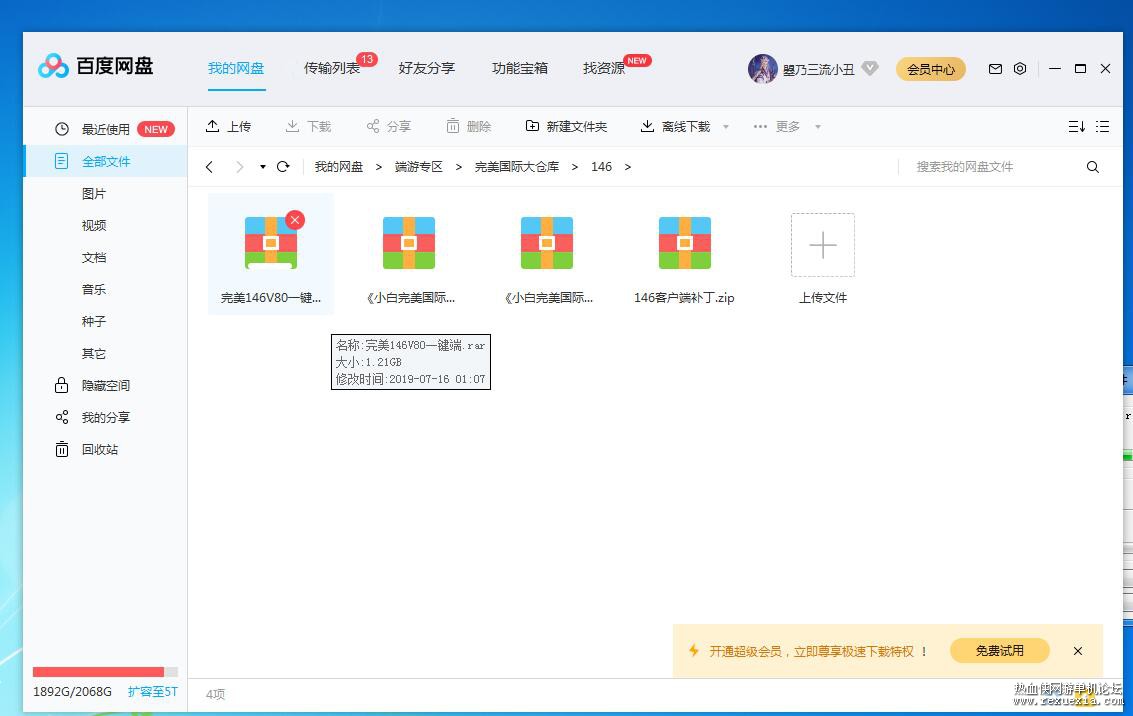Click the 离线下载 toolbar button
The height and width of the screenshot is (716, 1133).
[x=676, y=126]
